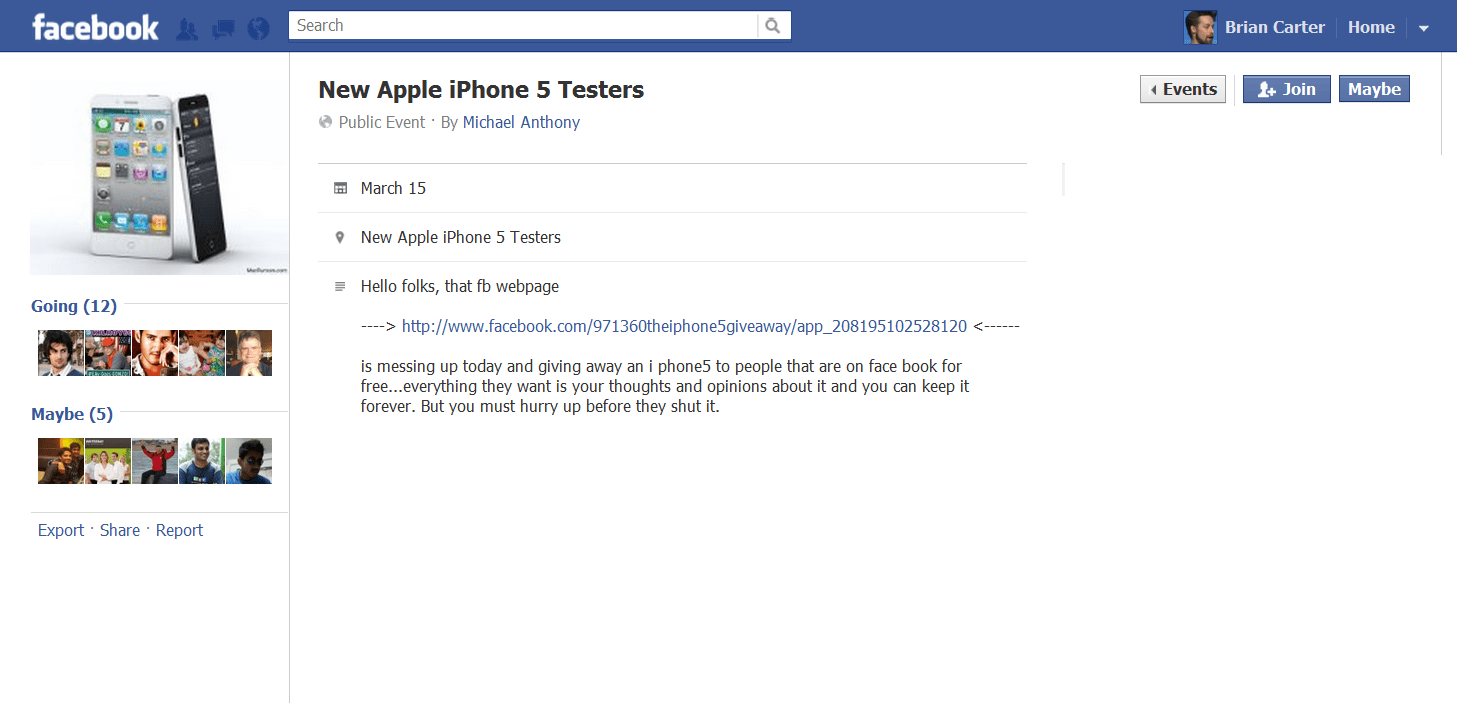The image size is (1457, 703).
Task: Go back to Events list
Action: (1183, 89)
